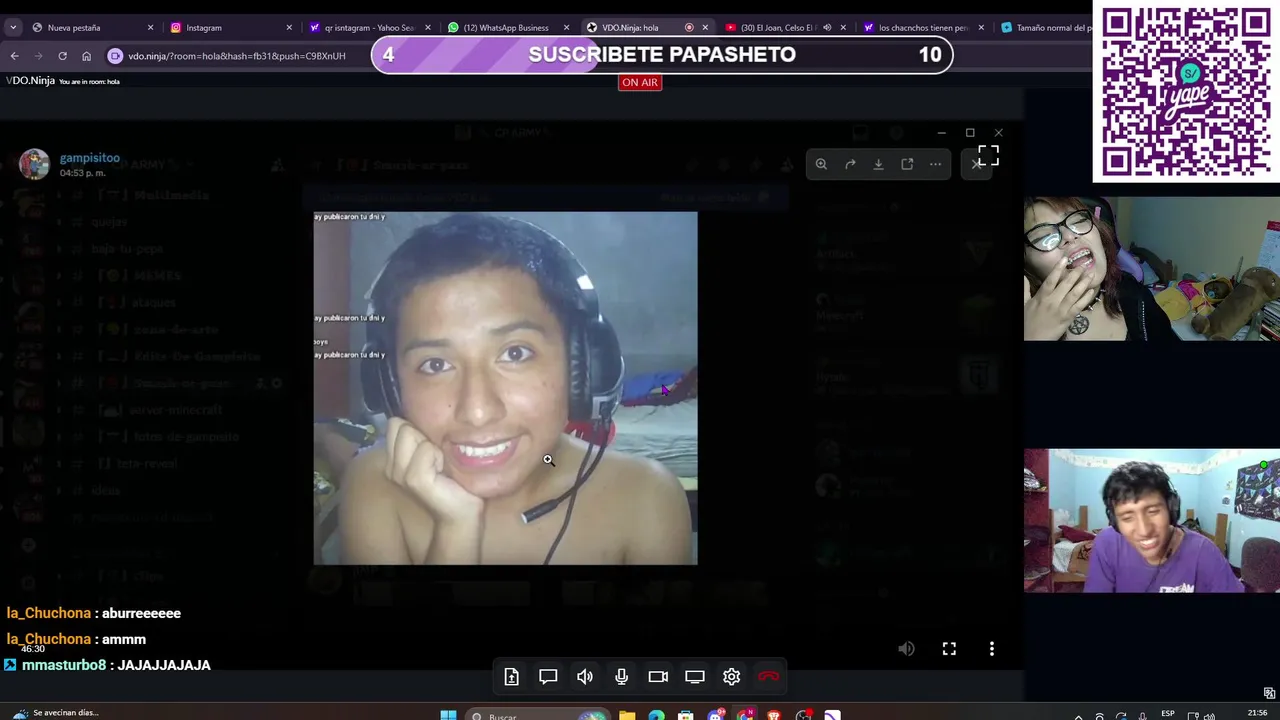Image resolution: width=1280 pixels, height=720 pixels.
Task: Hang up with the red phone icon
Action: click(768, 677)
